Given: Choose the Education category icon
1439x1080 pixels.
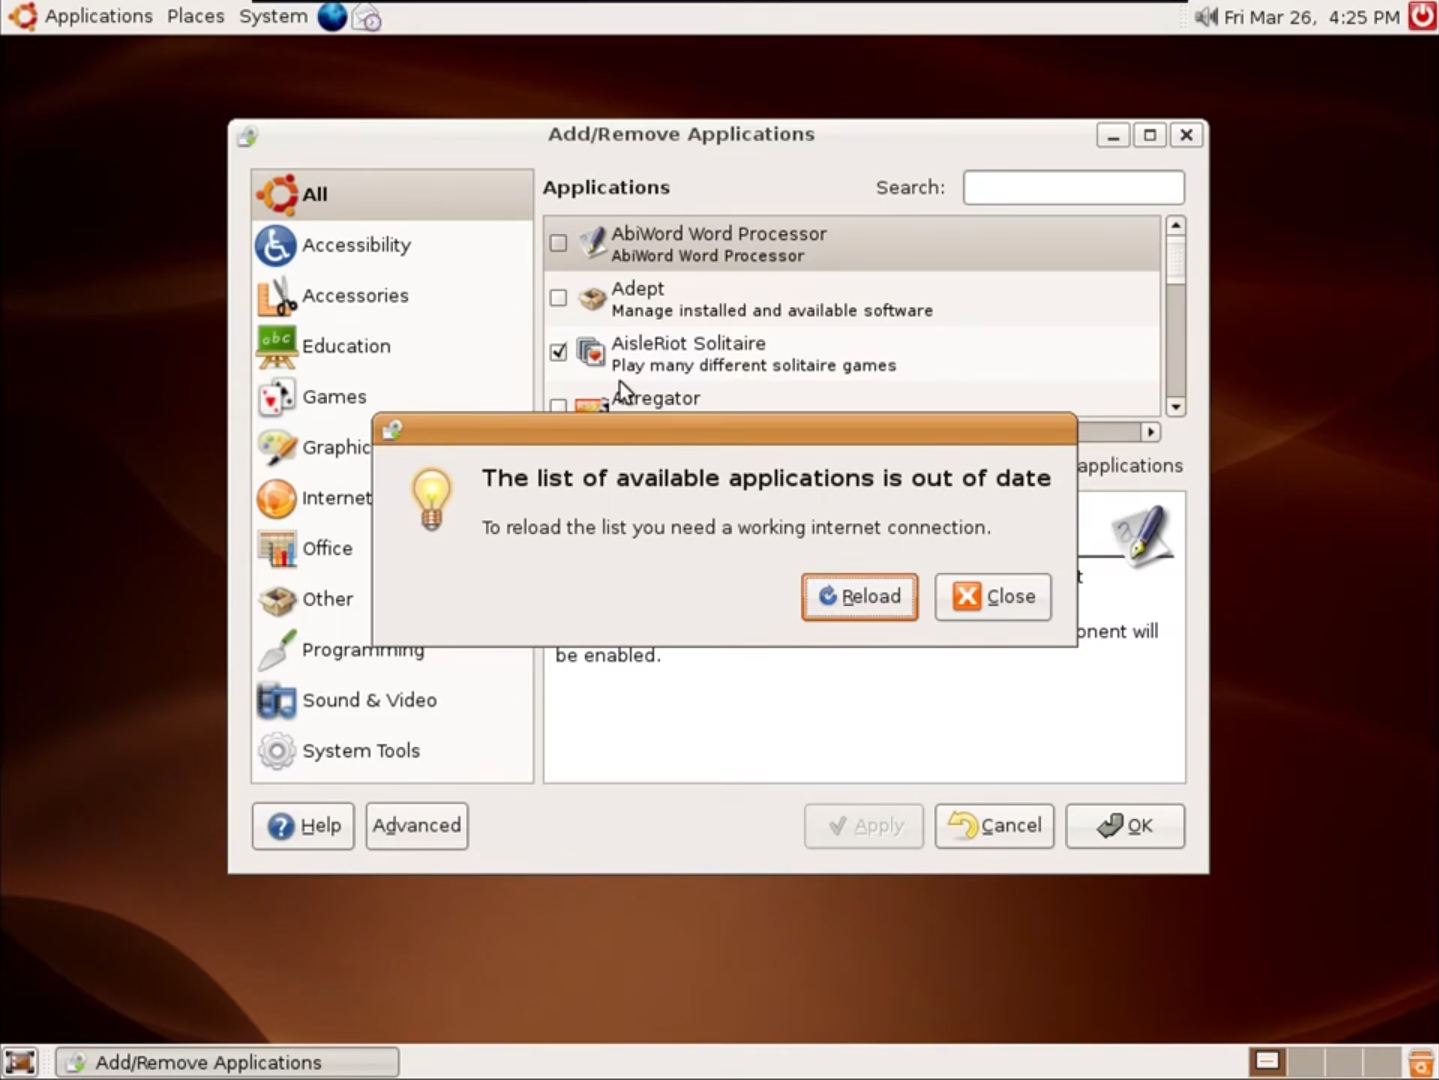Looking at the screenshot, I should tap(276, 347).
